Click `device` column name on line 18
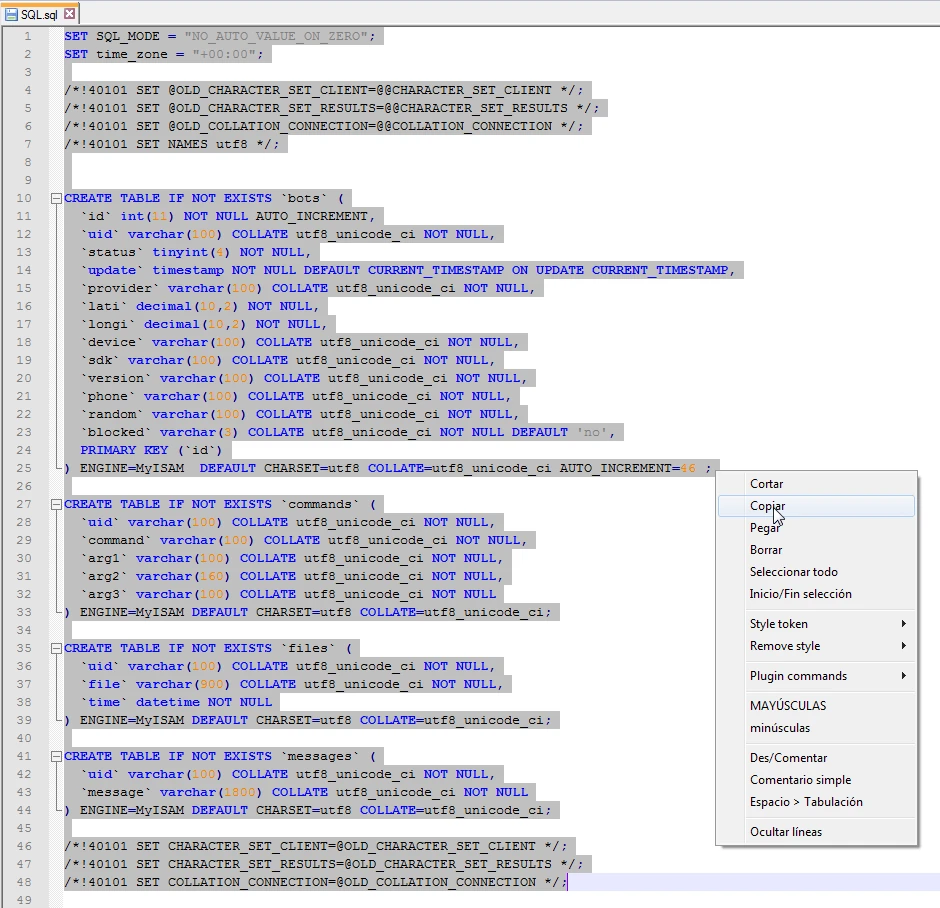Screen dimensions: 940x908 (112, 342)
